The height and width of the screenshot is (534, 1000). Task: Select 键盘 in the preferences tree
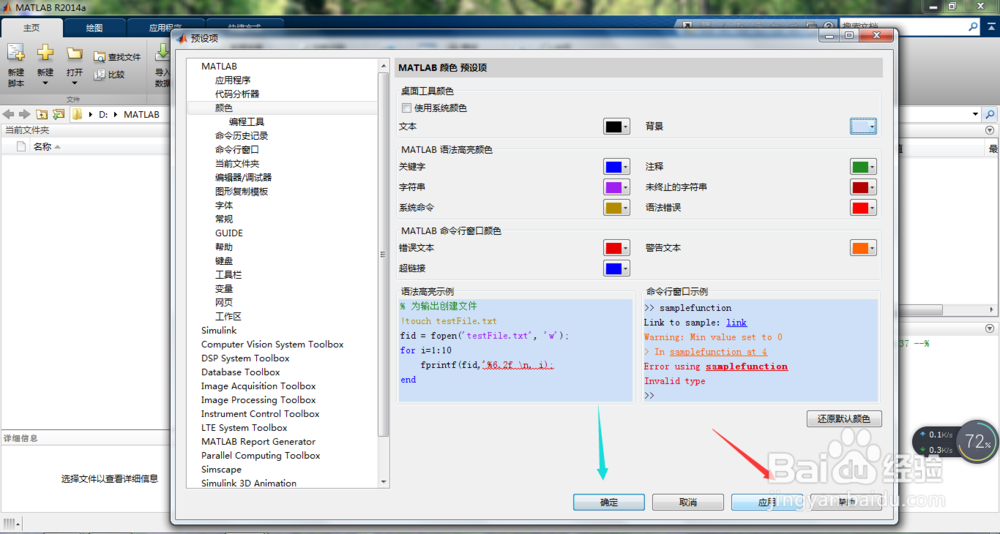tap(224, 261)
